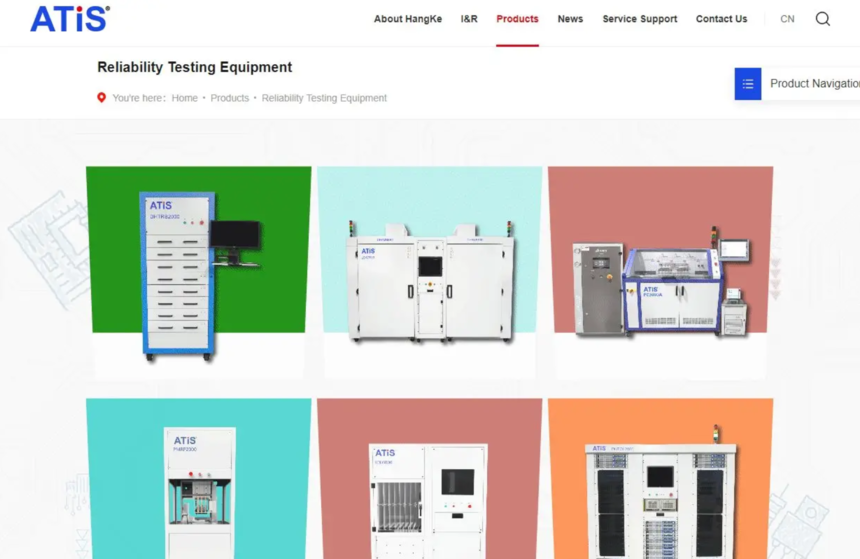Open the orange-background rack system product

click(x=660, y=479)
